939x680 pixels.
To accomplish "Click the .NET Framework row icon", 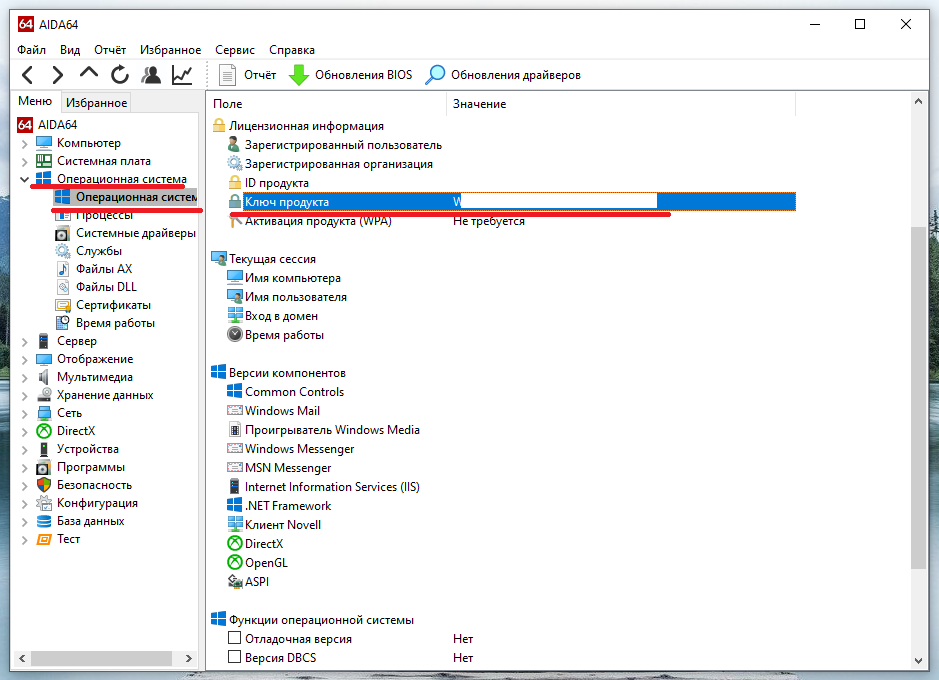I will click(235, 506).
